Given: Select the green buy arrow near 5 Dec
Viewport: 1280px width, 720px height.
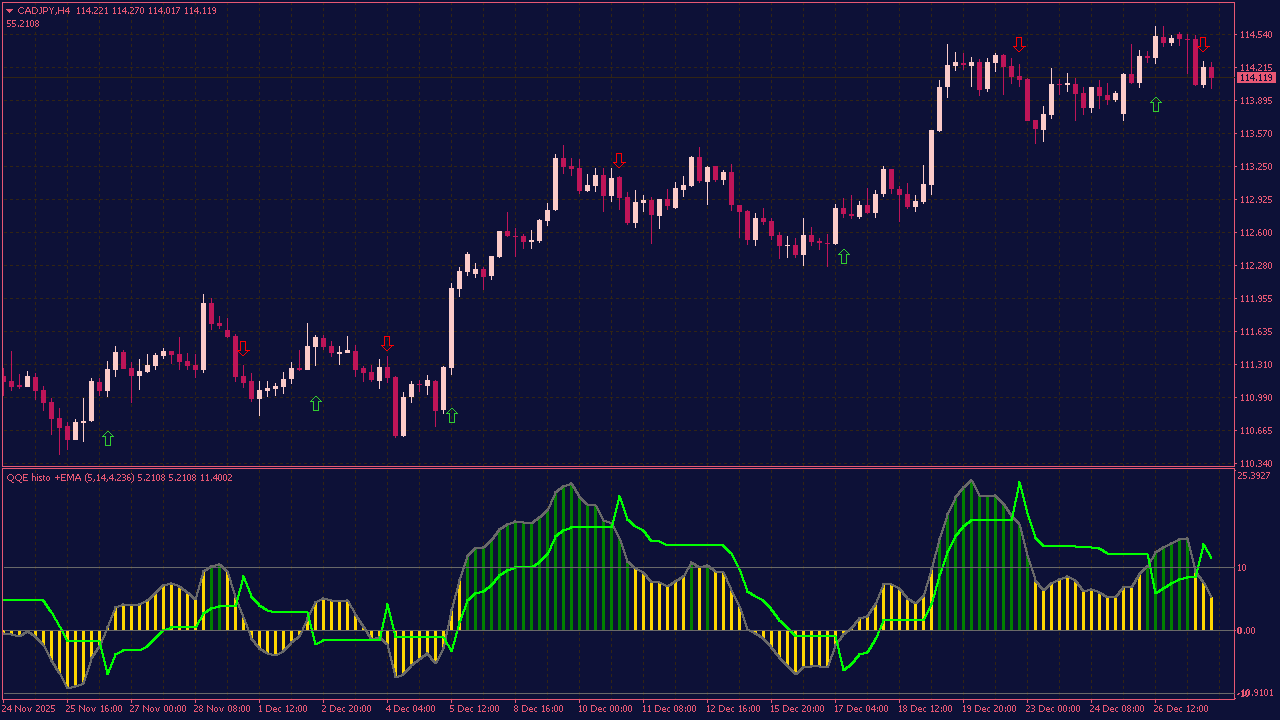Looking at the screenshot, I should [x=451, y=415].
